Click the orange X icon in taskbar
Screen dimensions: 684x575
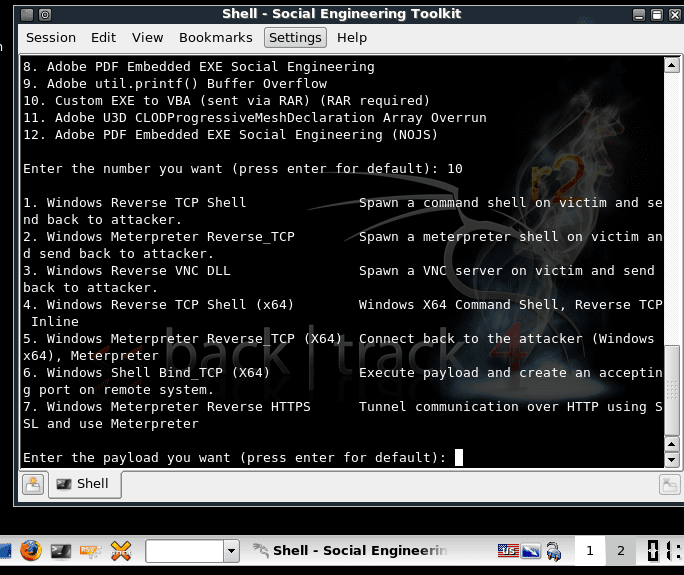coord(122,550)
